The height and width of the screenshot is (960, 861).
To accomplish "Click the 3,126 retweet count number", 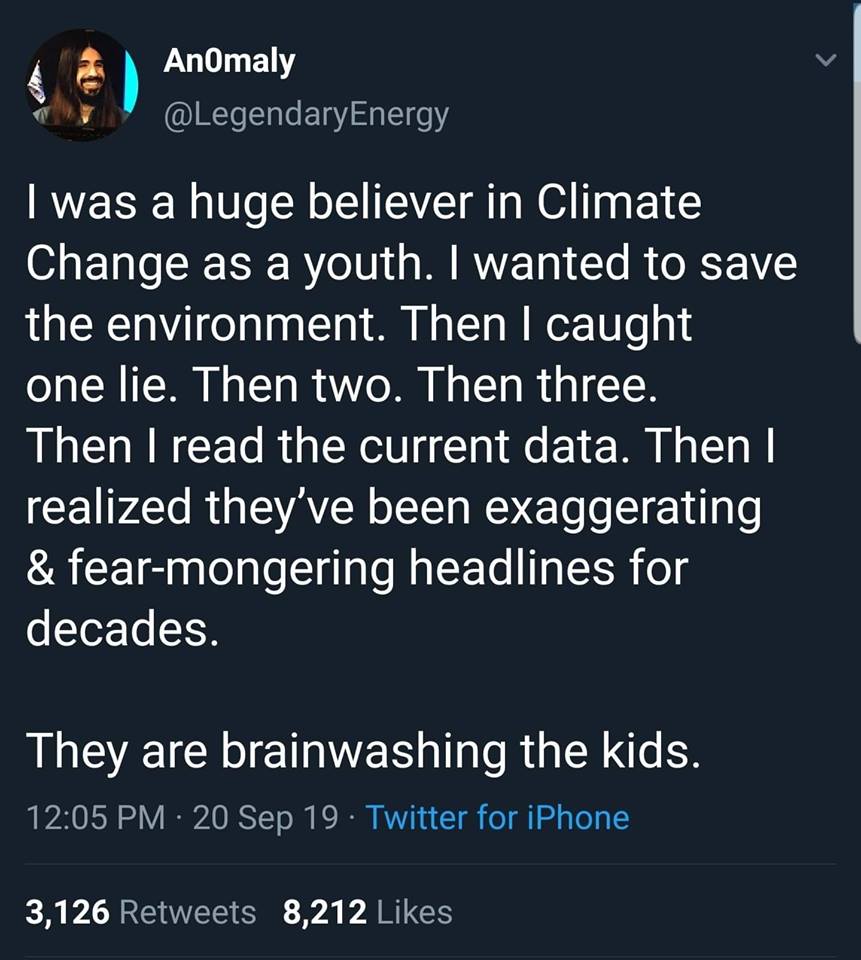I will point(67,911).
